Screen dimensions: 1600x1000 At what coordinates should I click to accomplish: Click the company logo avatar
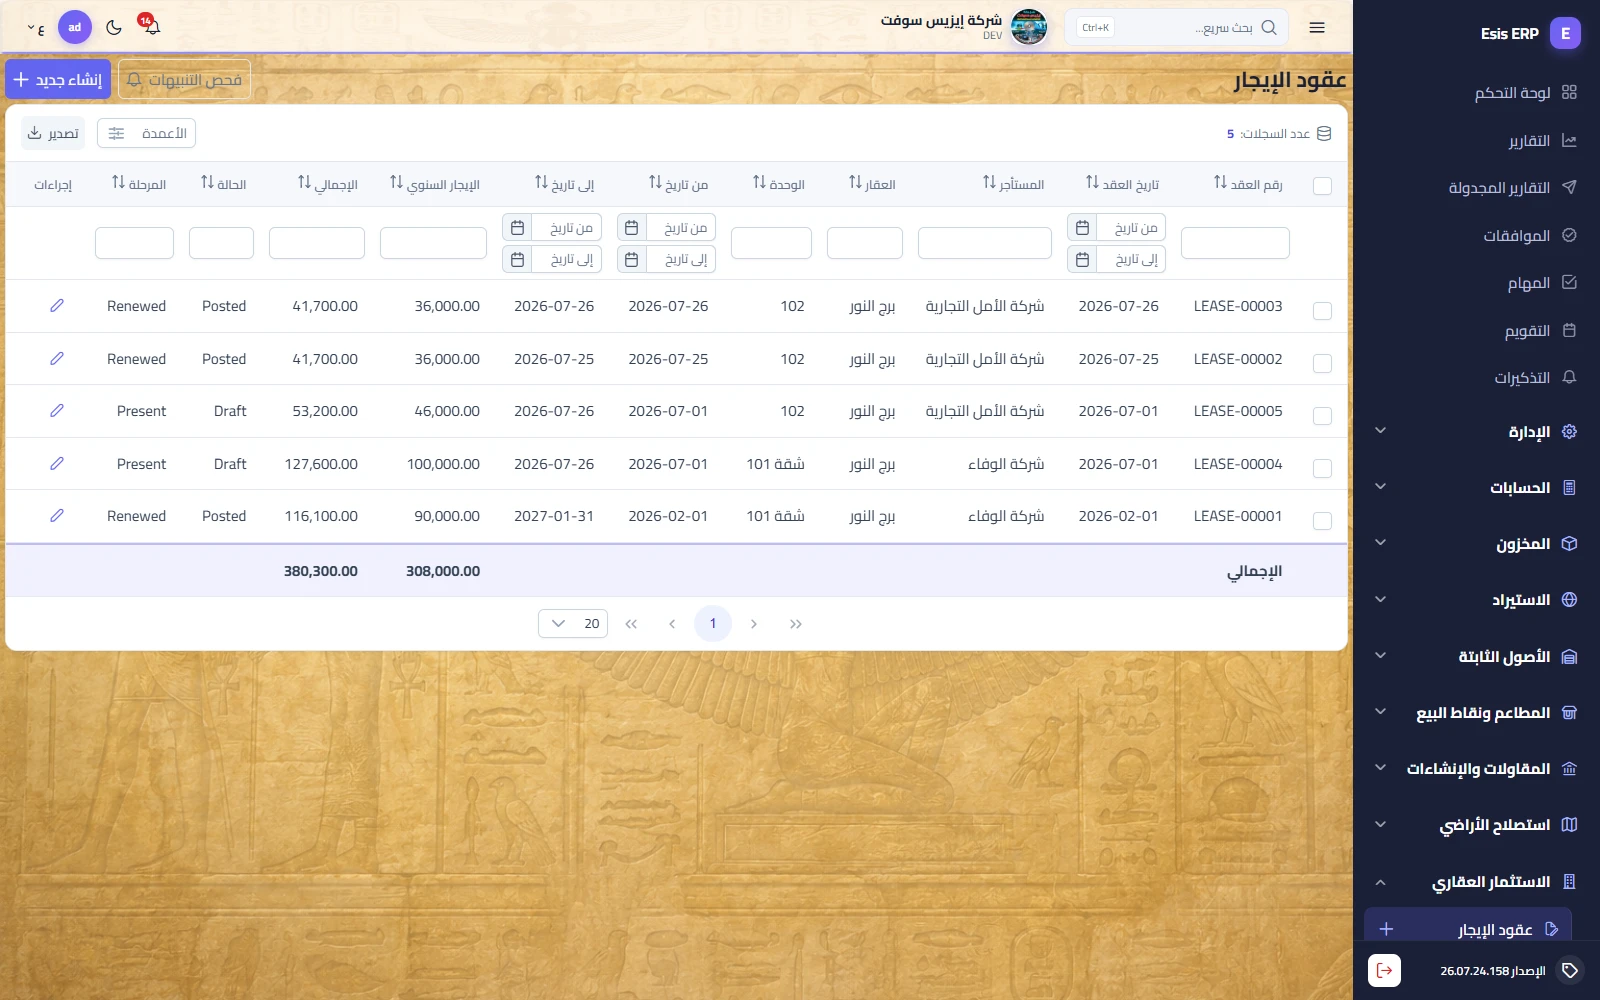tap(1029, 27)
